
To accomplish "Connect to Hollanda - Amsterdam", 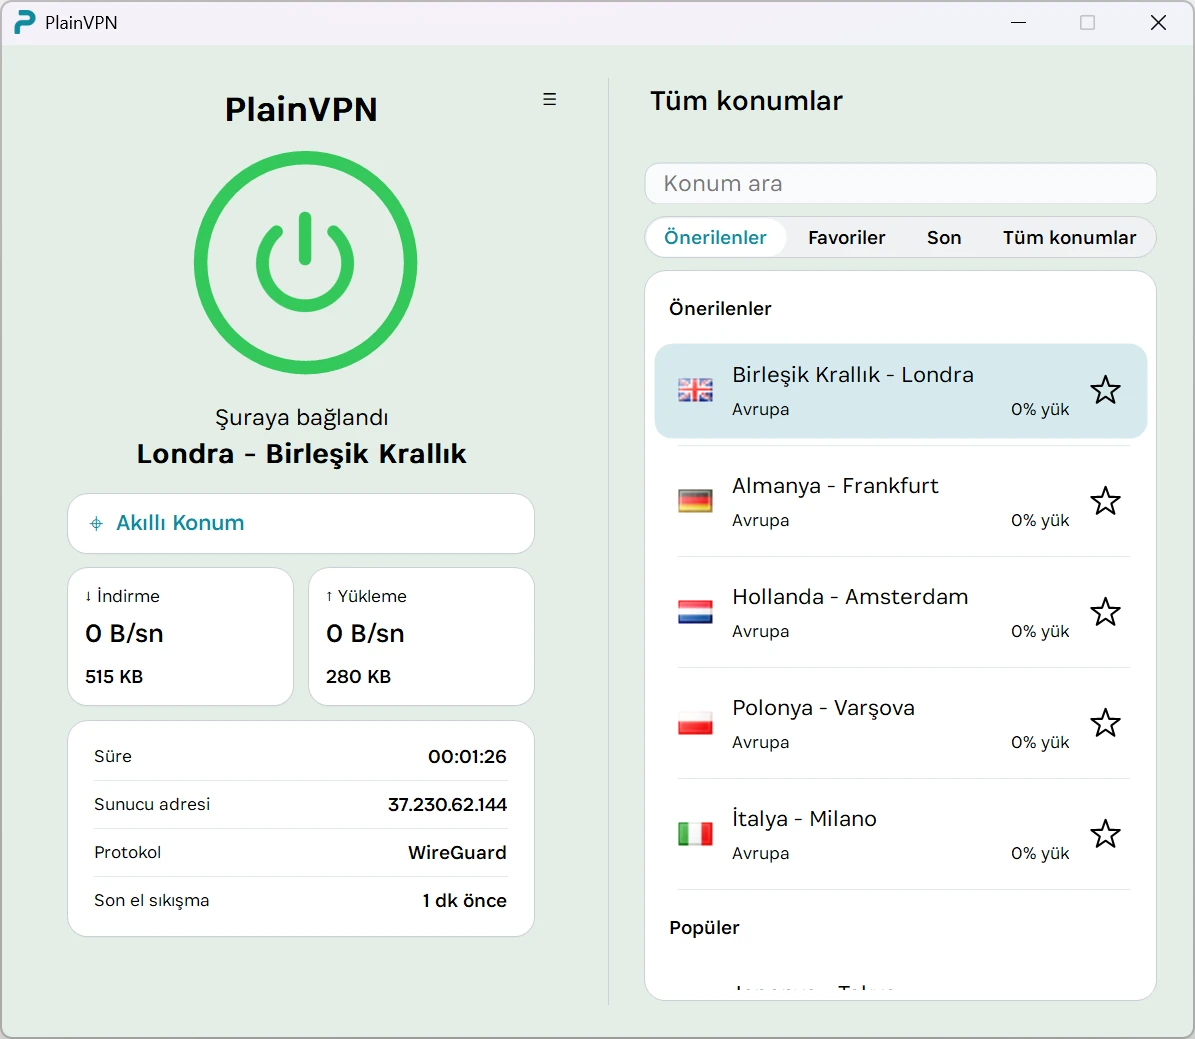I will coord(901,613).
